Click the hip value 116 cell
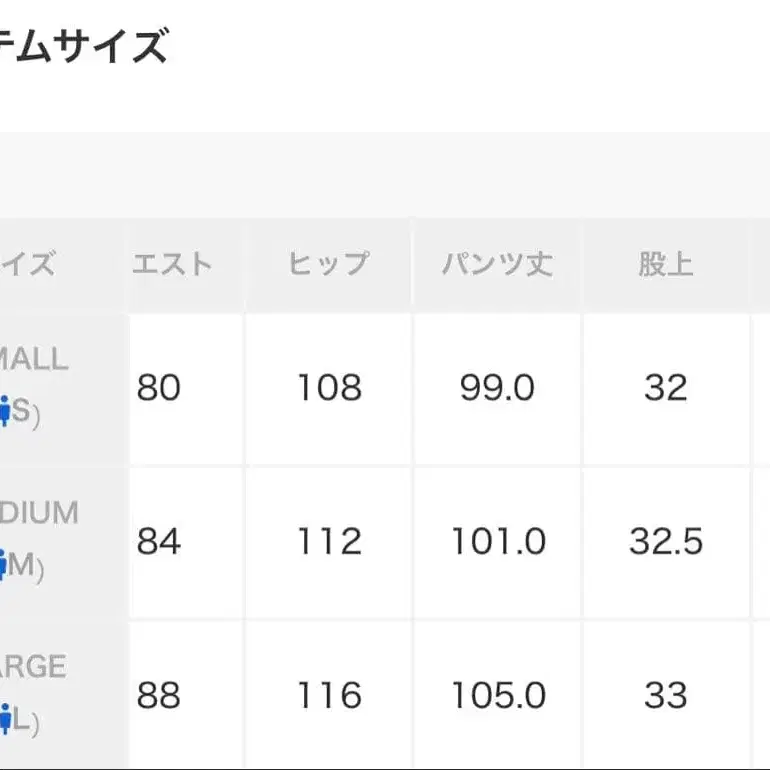Viewport: 770px width, 770px height. (328, 696)
